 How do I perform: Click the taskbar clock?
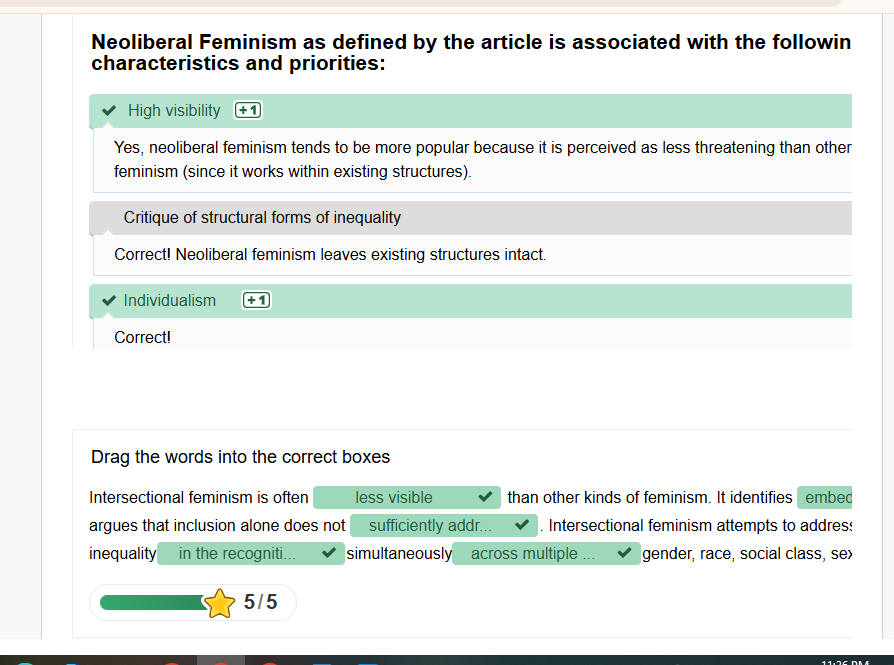[x=843, y=661]
